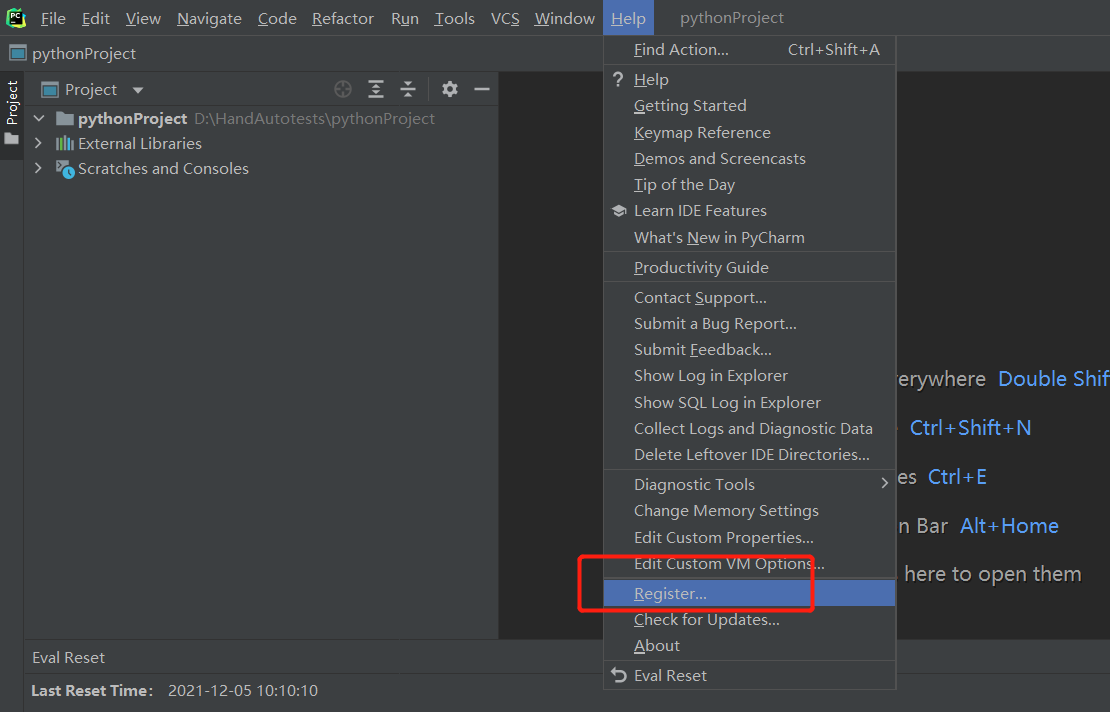Select Delete Leftover IDE Directories…
This screenshot has width=1110, height=712.
pos(750,454)
